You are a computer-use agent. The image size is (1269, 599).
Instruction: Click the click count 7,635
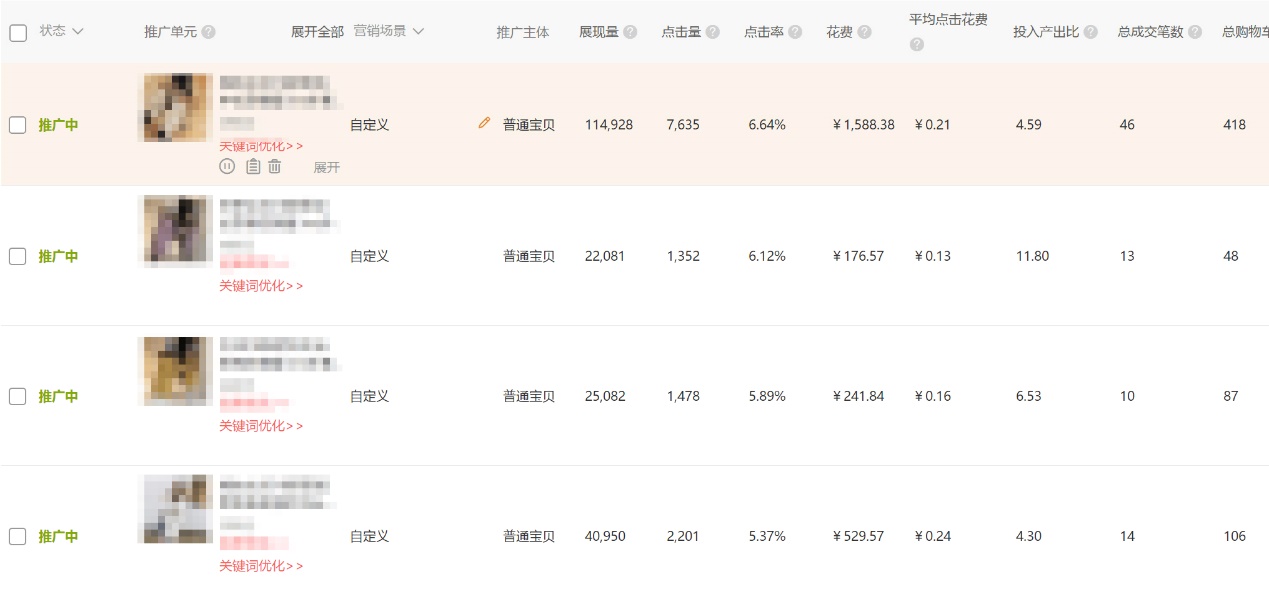683,125
